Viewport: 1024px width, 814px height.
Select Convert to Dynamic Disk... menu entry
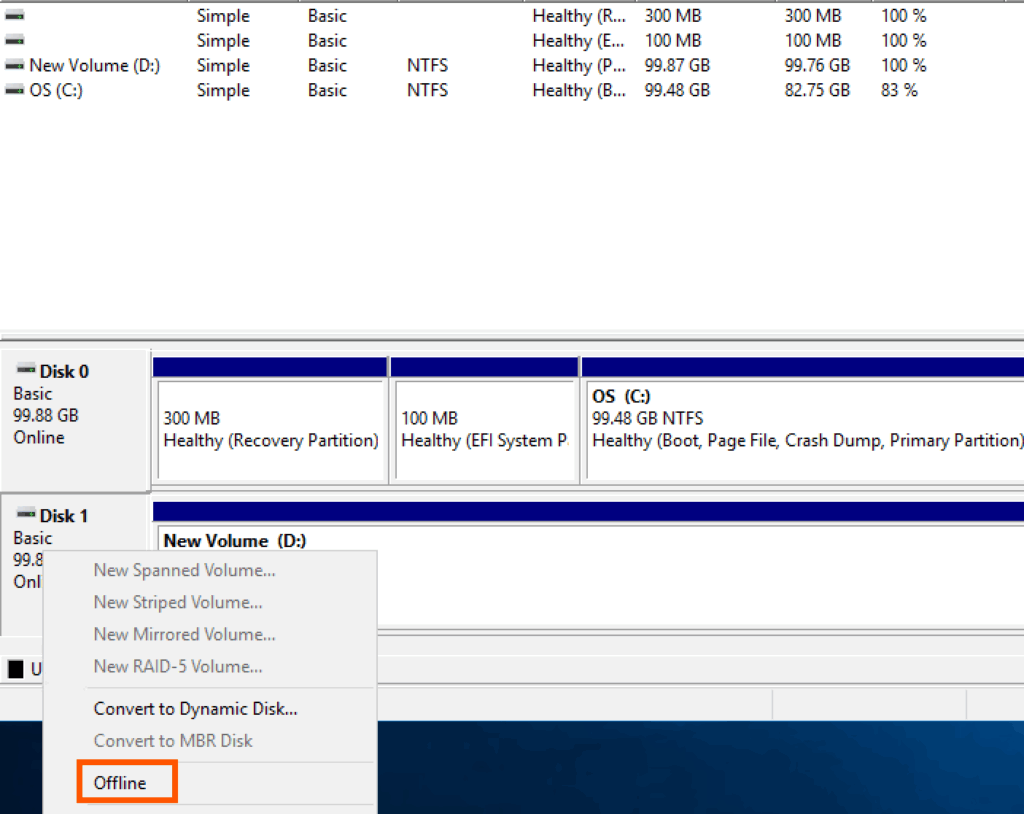(195, 709)
